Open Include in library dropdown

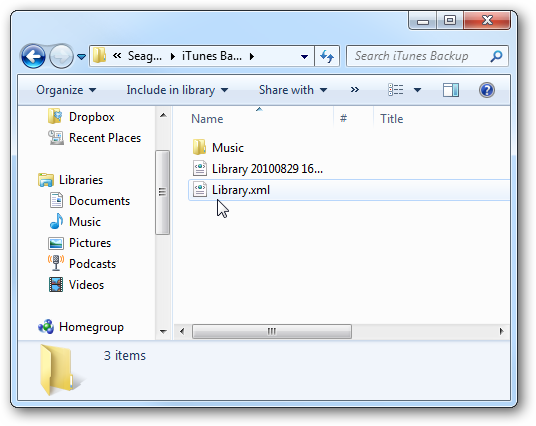pos(177,90)
